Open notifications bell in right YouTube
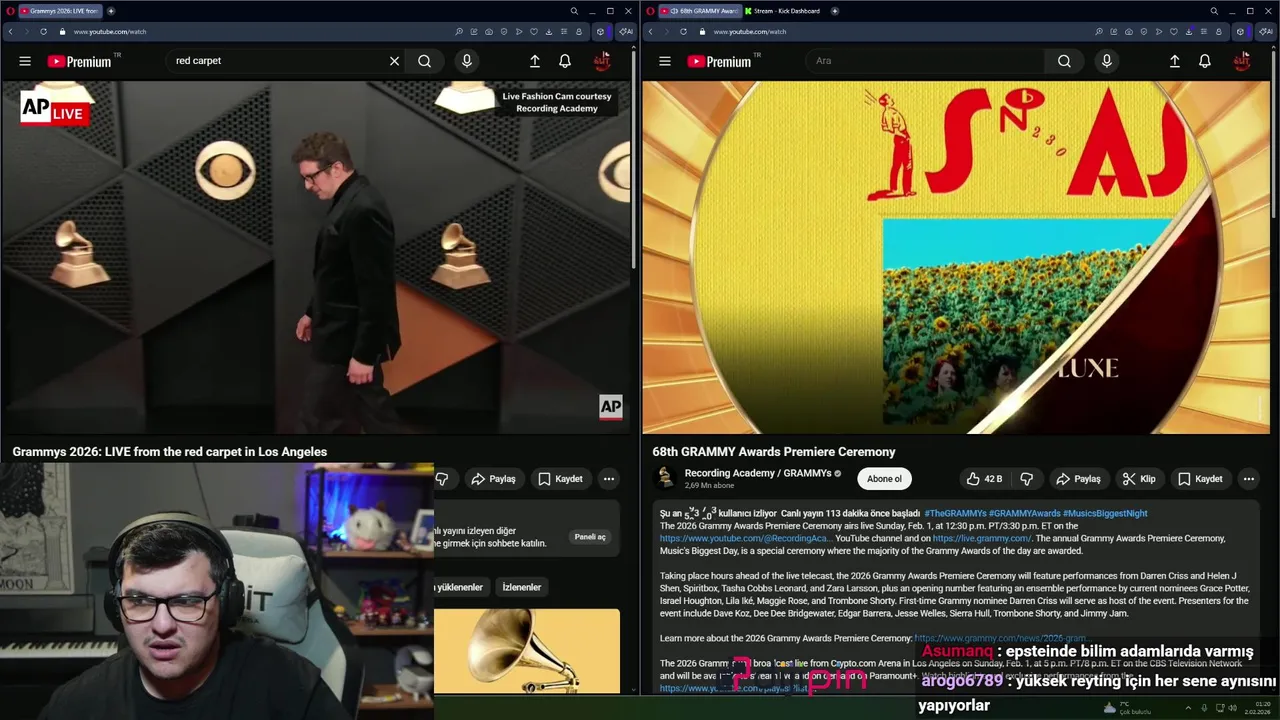 1205,61
